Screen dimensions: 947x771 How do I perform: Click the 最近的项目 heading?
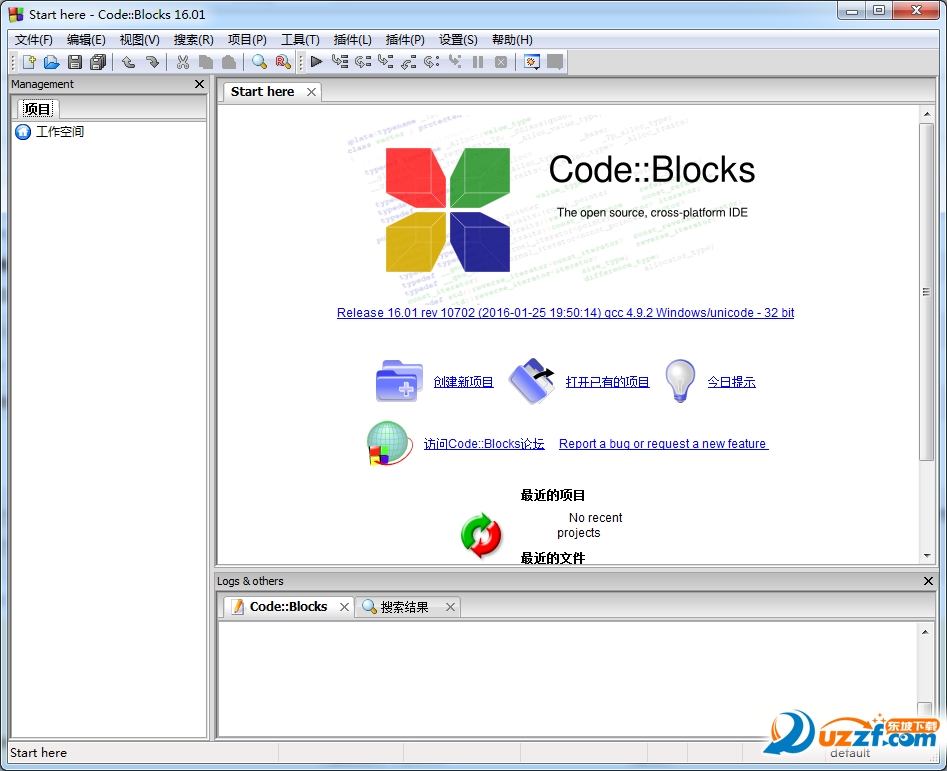pos(553,496)
